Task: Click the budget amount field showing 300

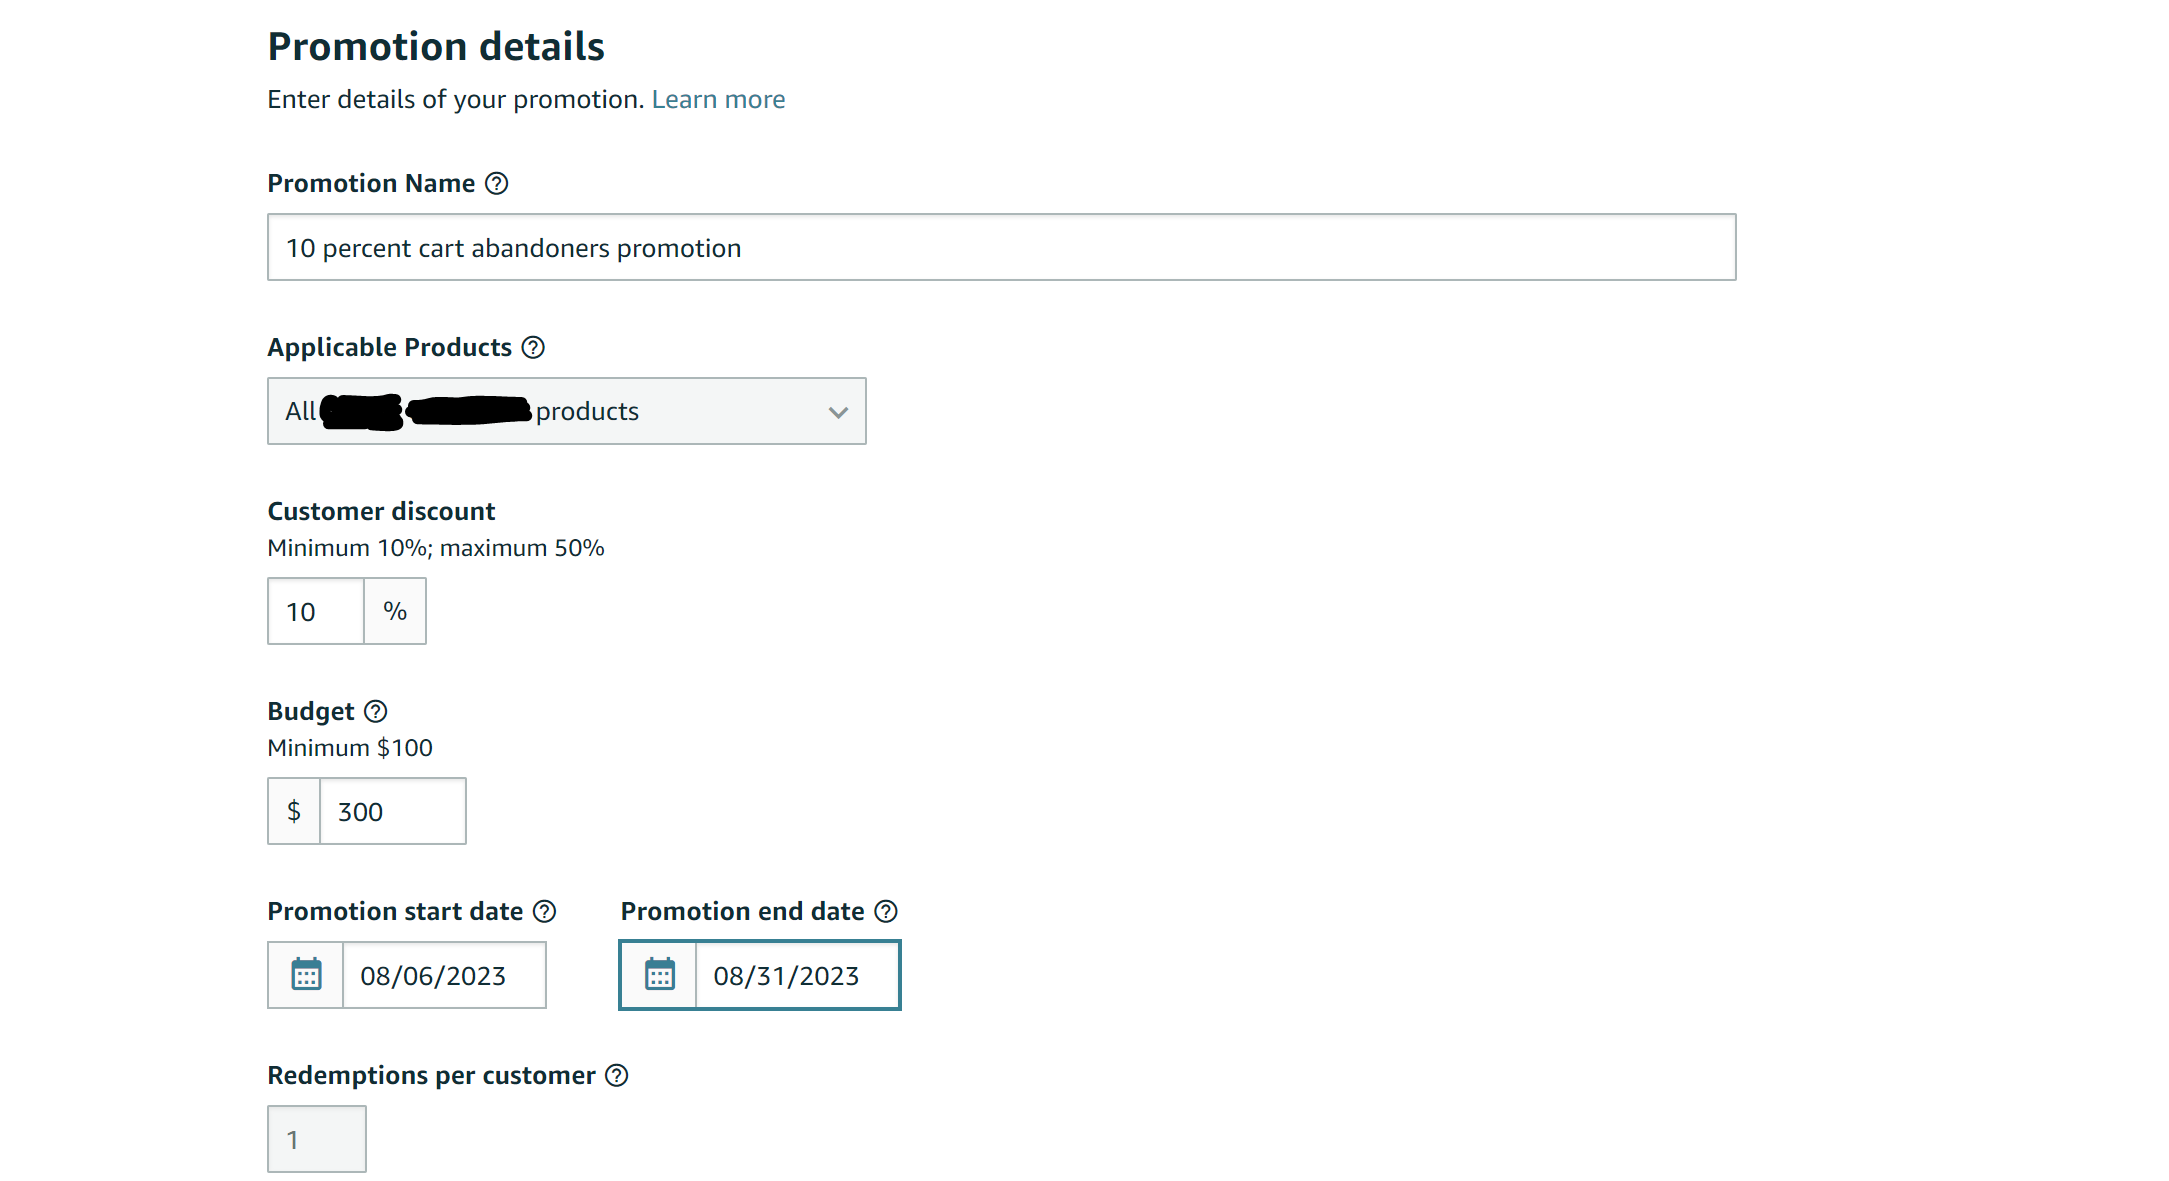Action: 393,811
